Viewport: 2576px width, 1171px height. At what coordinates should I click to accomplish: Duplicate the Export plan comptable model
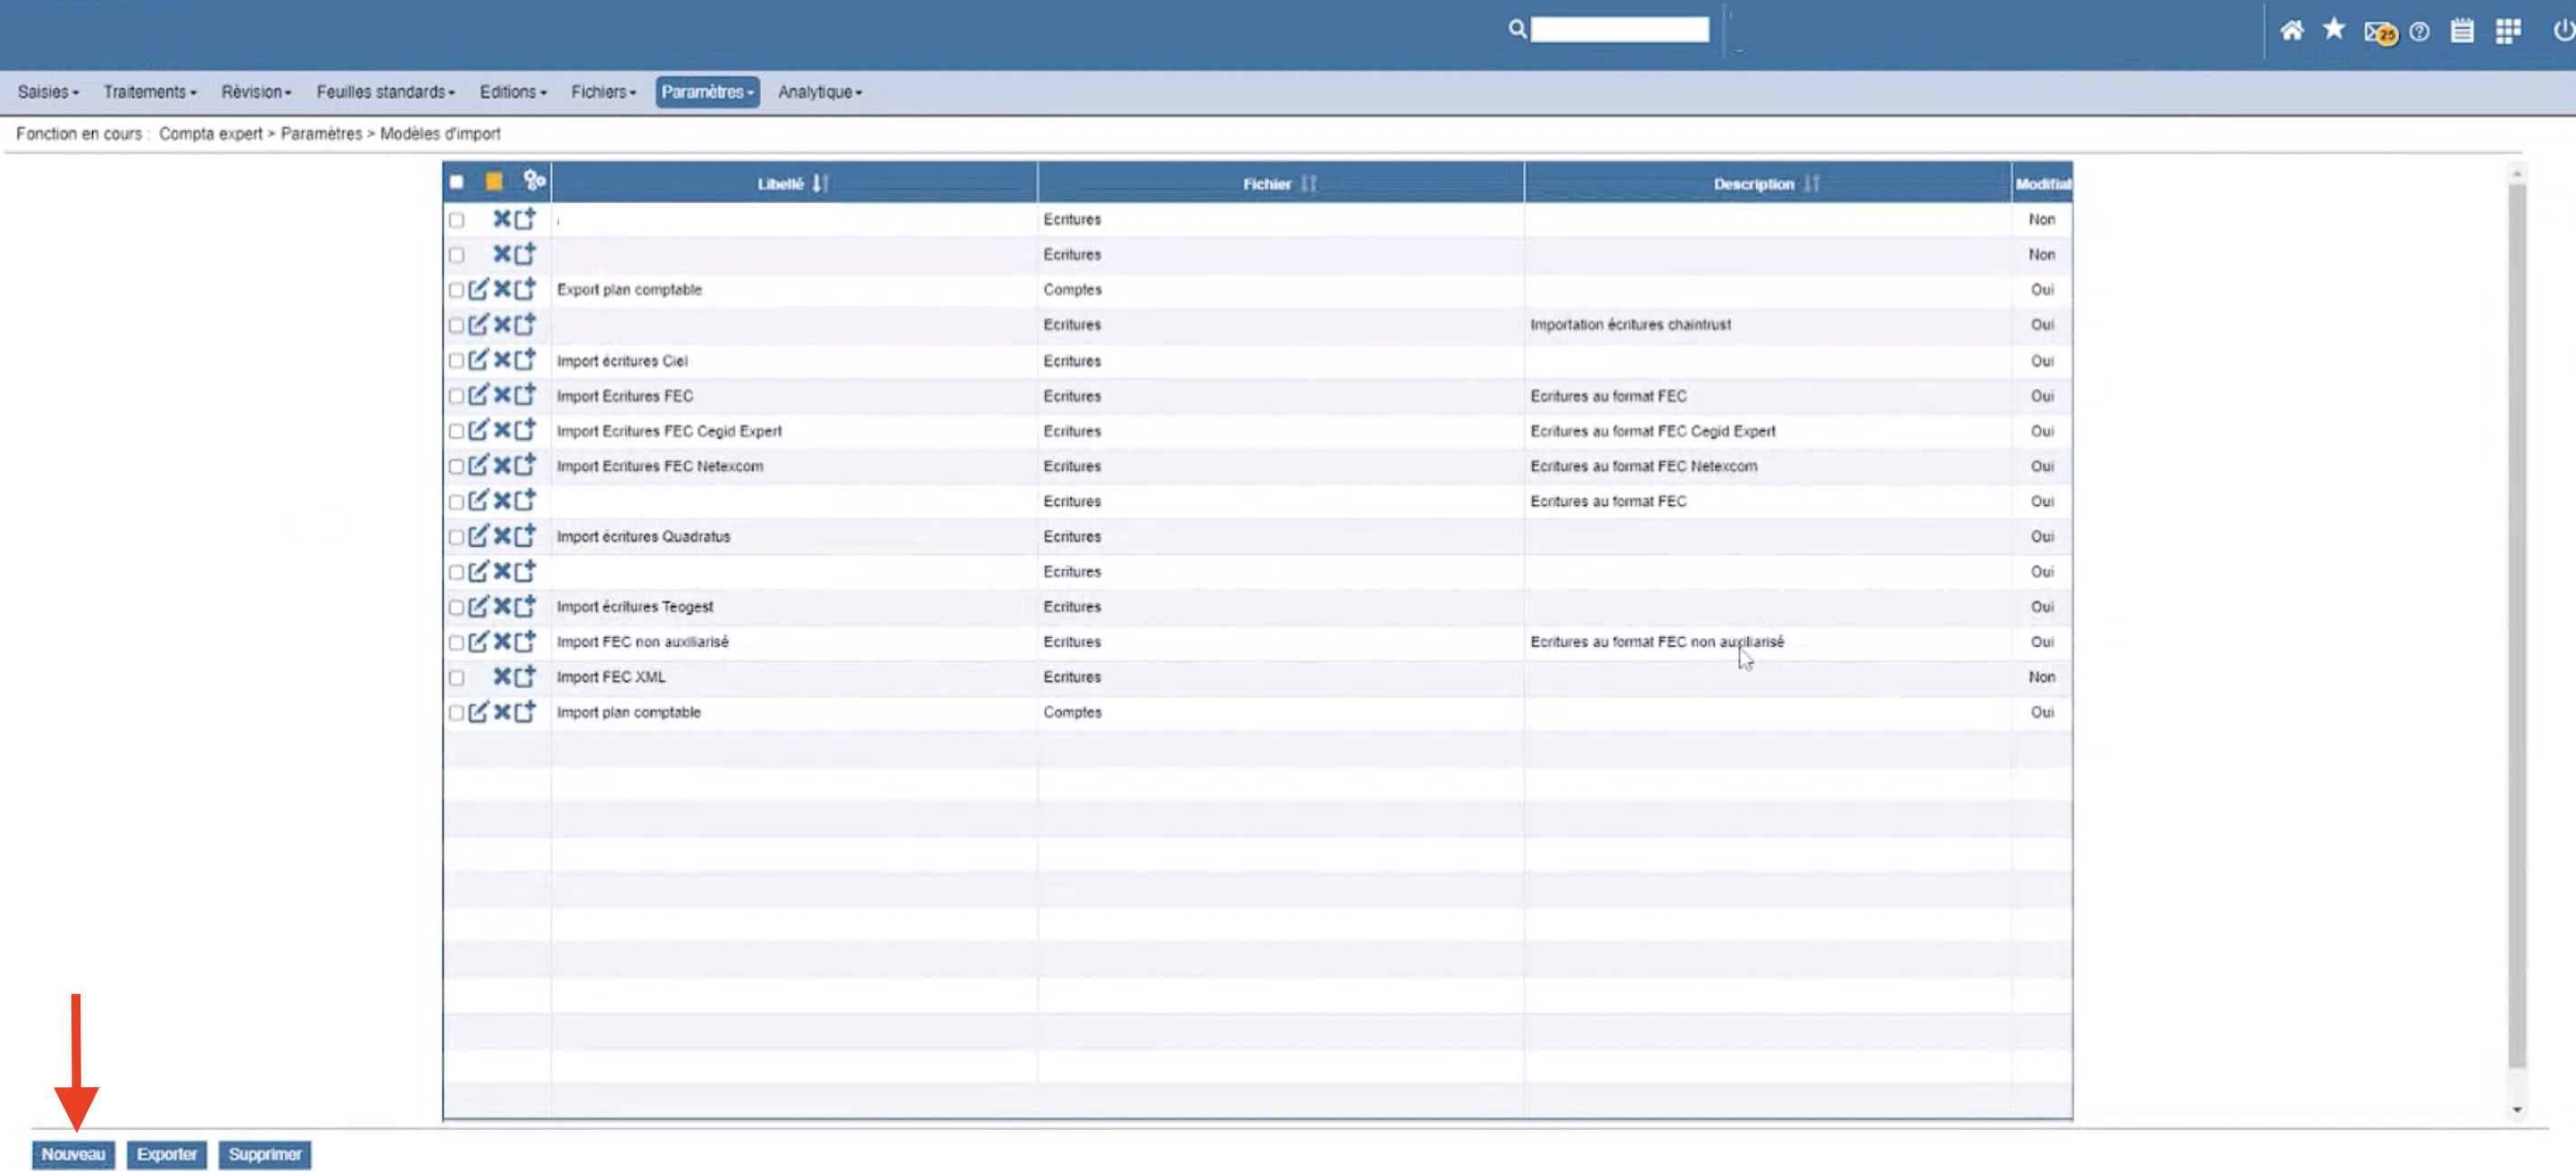point(525,289)
